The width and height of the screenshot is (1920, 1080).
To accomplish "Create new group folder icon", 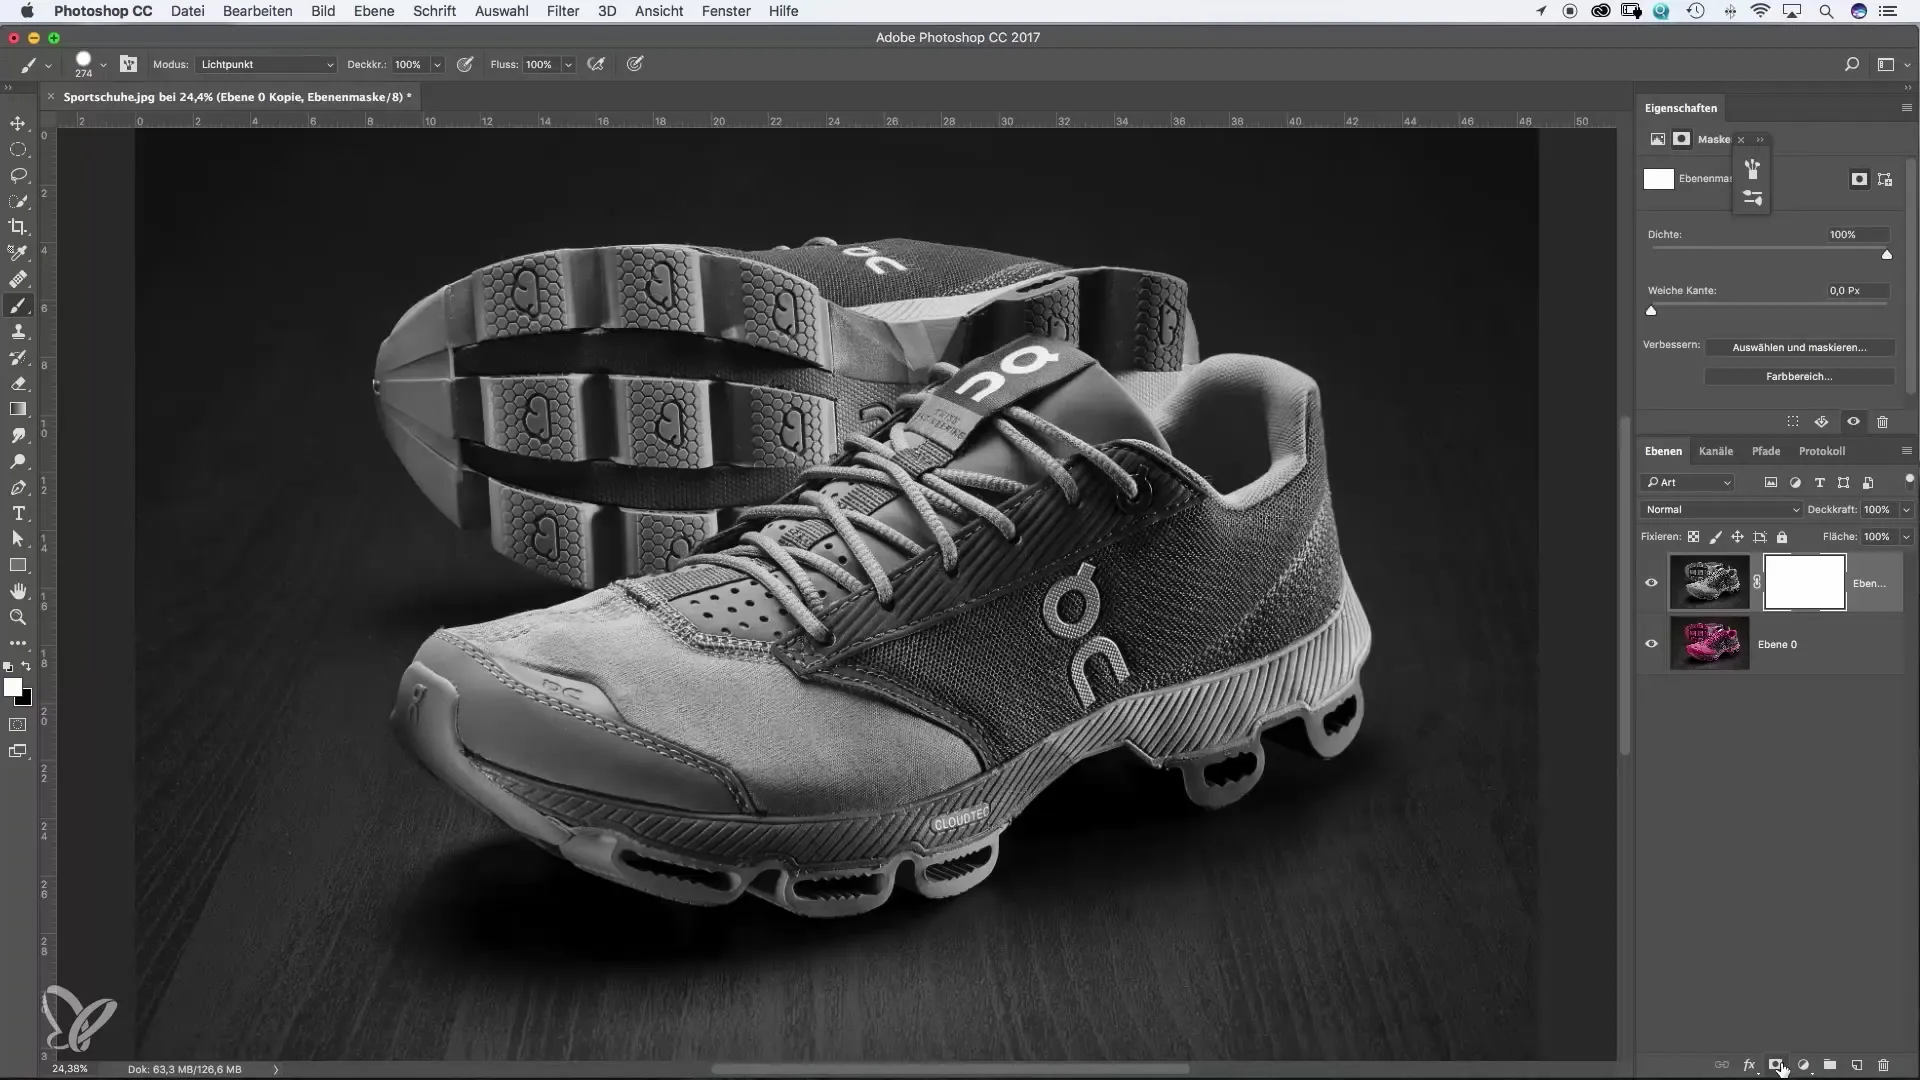I will click(1830, 1065).
